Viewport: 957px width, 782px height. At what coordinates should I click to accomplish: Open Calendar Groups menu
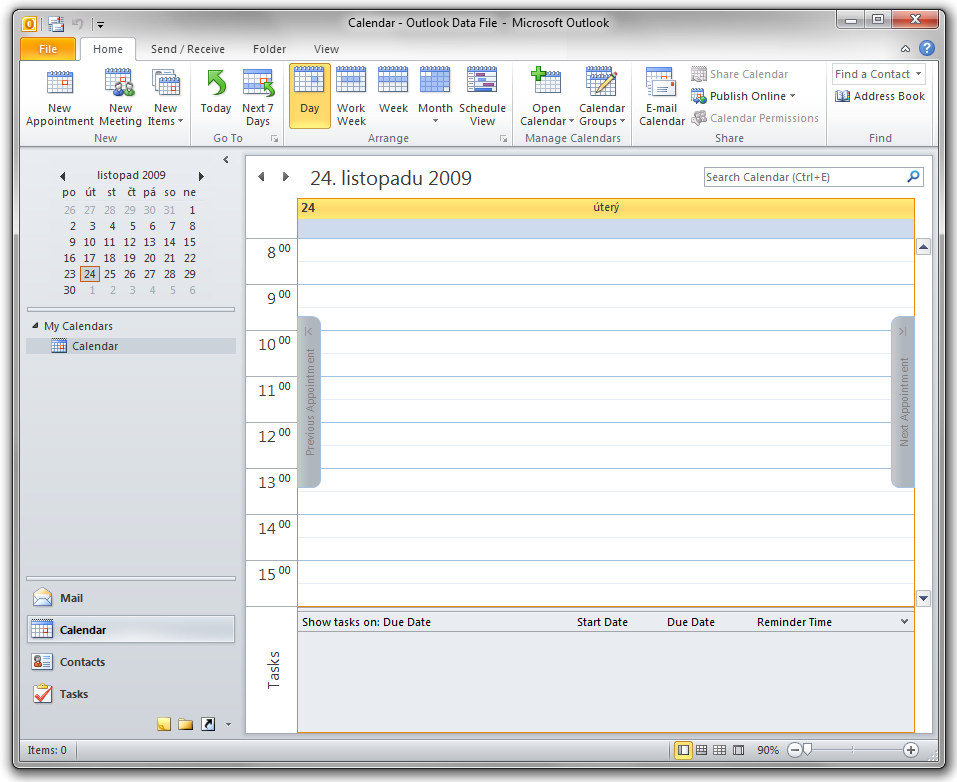click(x=602, y=96)
